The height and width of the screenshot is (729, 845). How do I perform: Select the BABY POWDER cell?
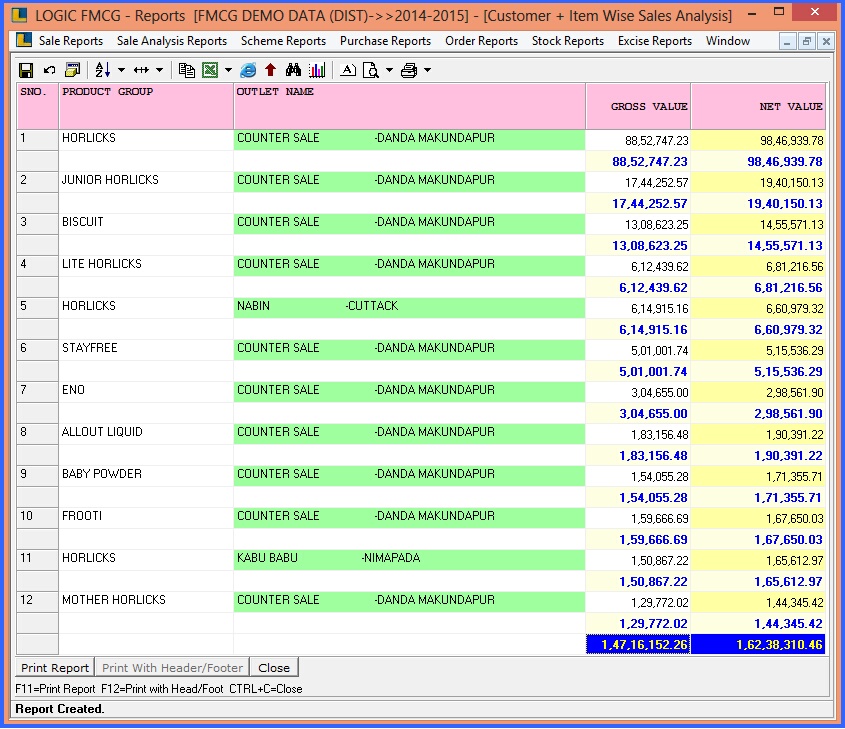point(146,475)
